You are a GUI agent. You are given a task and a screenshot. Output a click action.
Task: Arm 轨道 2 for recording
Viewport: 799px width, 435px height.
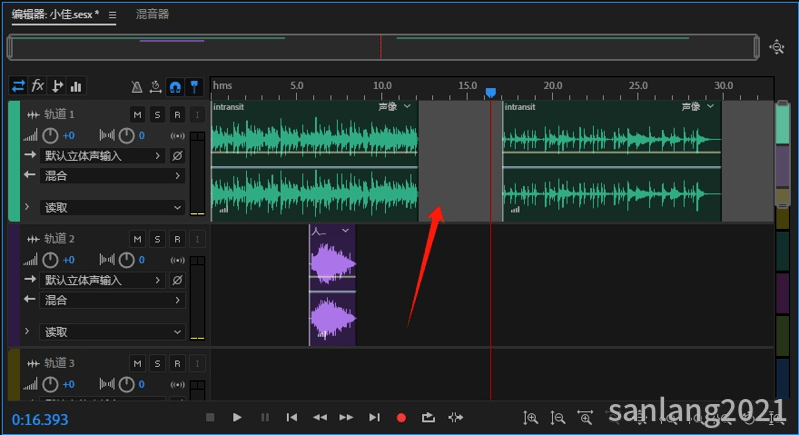click(x=177, y=239)
